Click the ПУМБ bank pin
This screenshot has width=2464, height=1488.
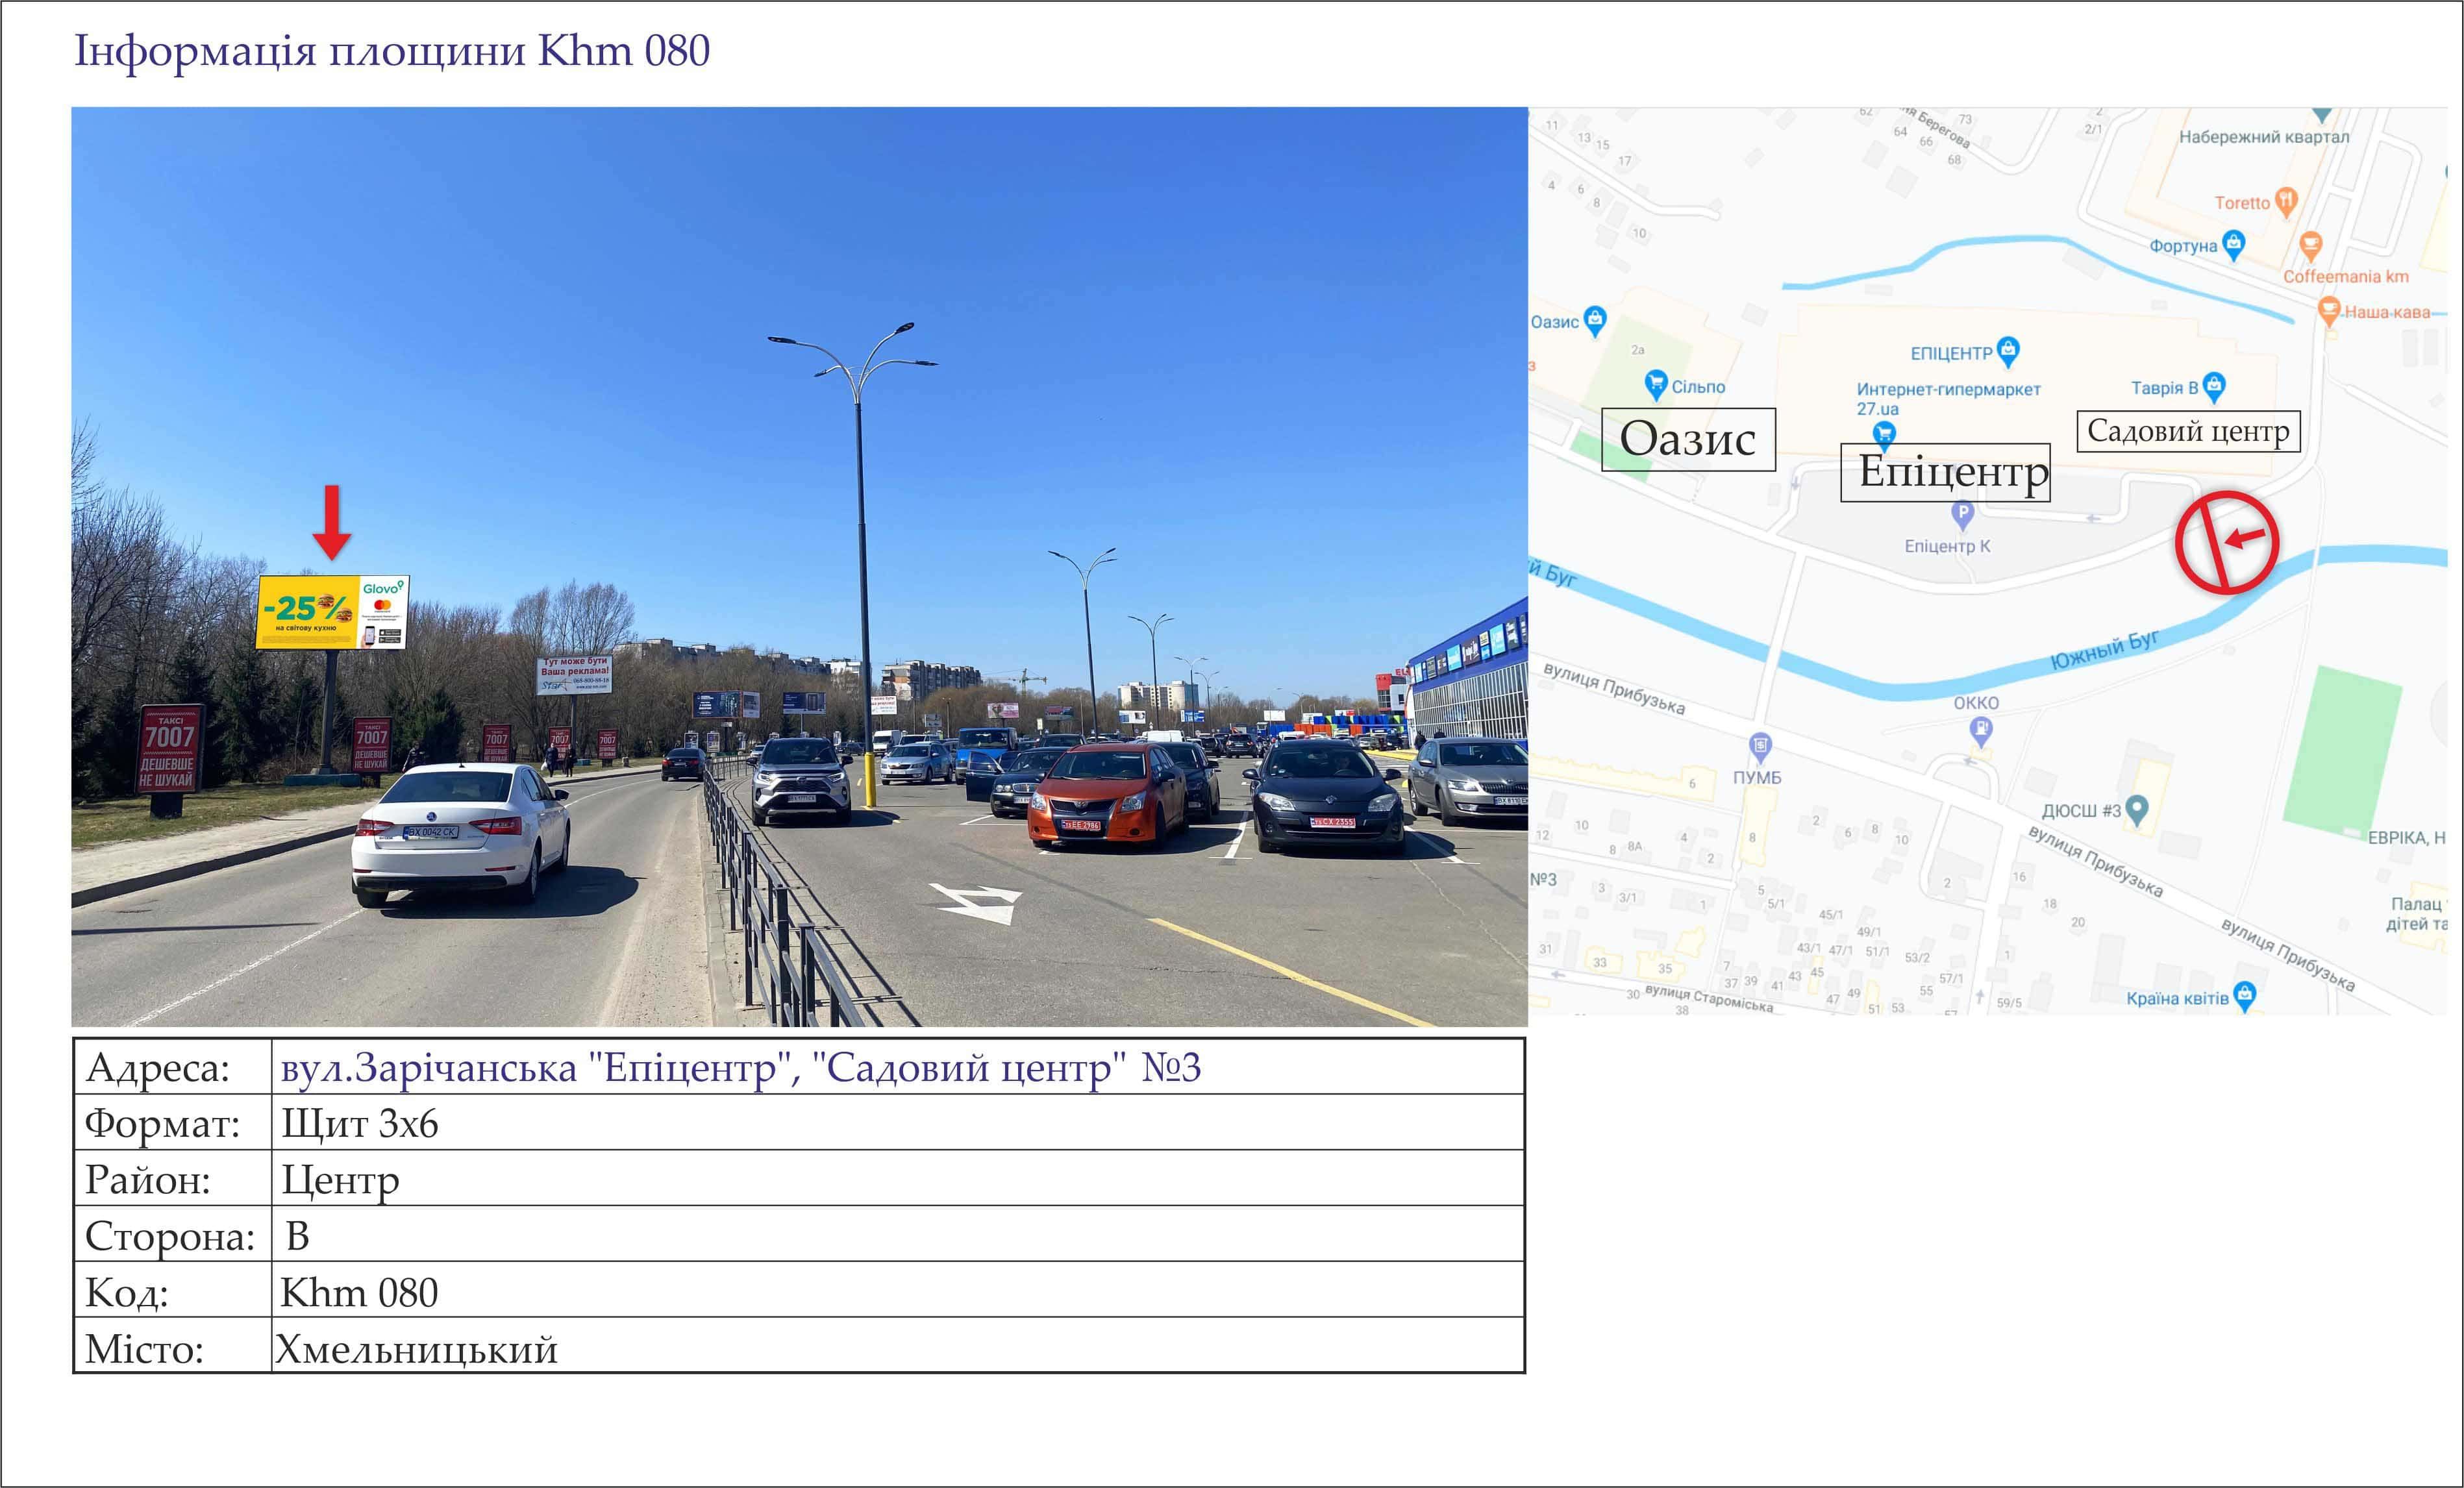pyautogui.click(x=1760, y=746)
